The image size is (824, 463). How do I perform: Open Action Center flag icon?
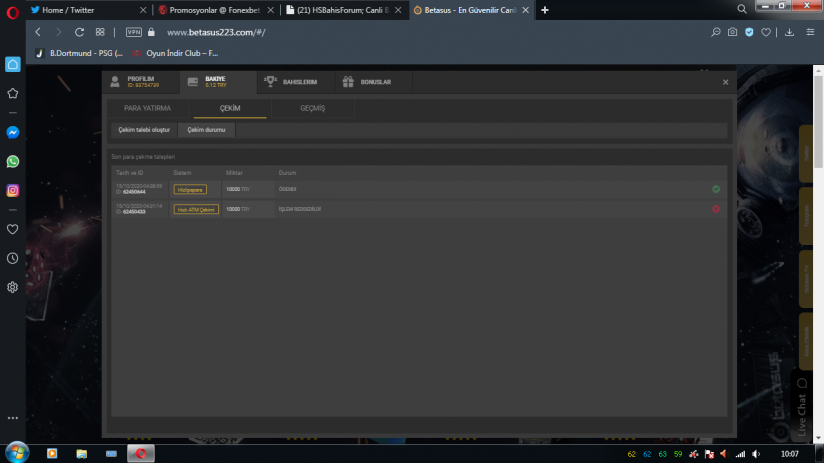pos(709,454)
